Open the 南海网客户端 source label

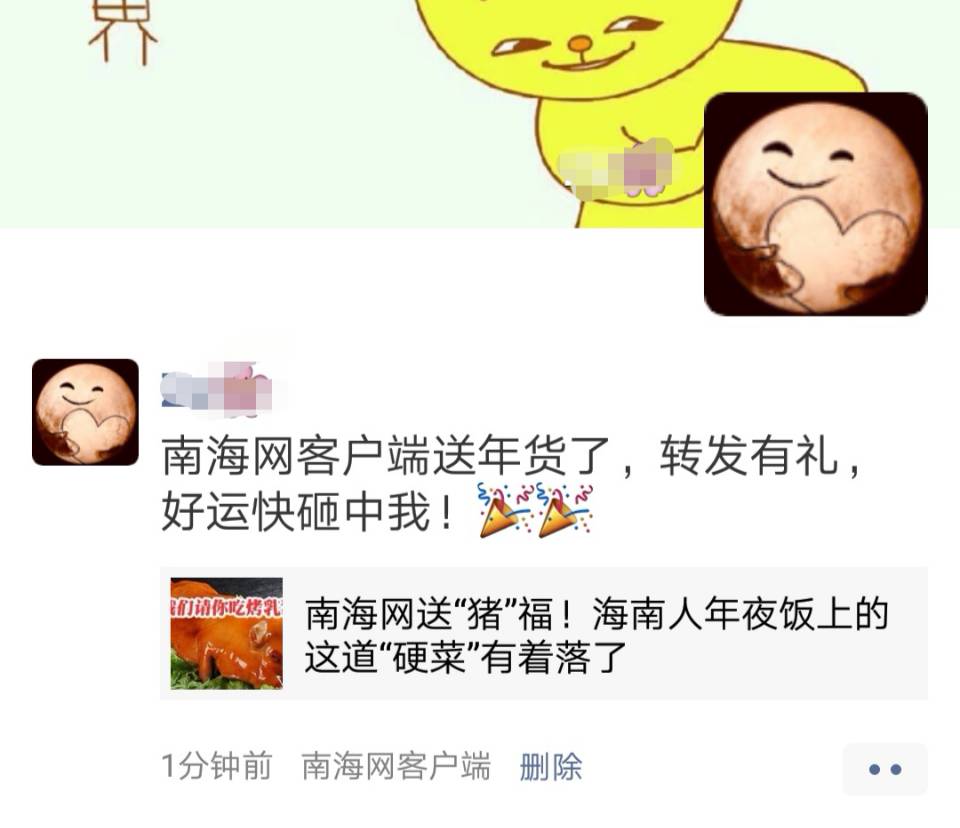pyautogui.click(x=396, y=767)
